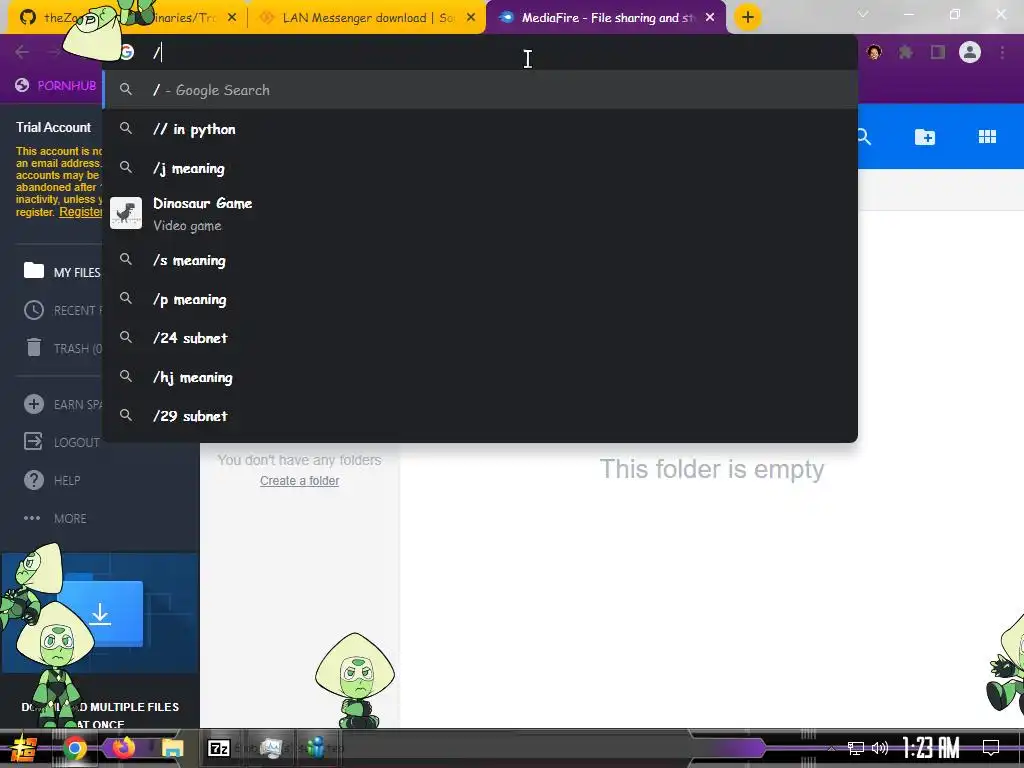Open the volume tray icon

coord(880,748)
